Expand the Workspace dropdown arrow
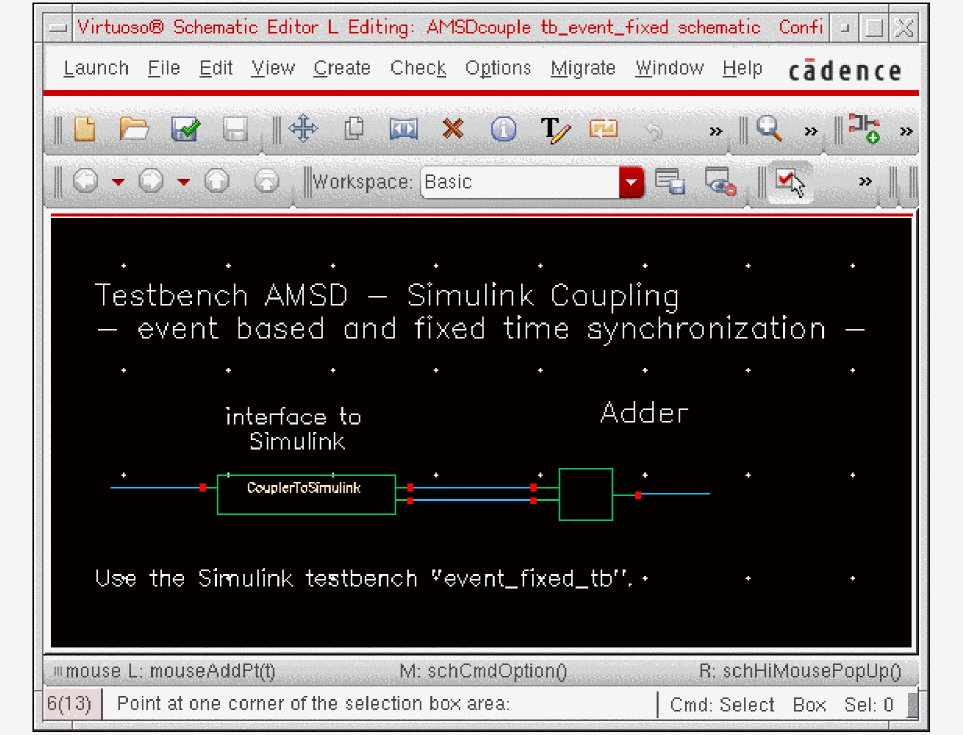963x735 pixels. point(631,182)
